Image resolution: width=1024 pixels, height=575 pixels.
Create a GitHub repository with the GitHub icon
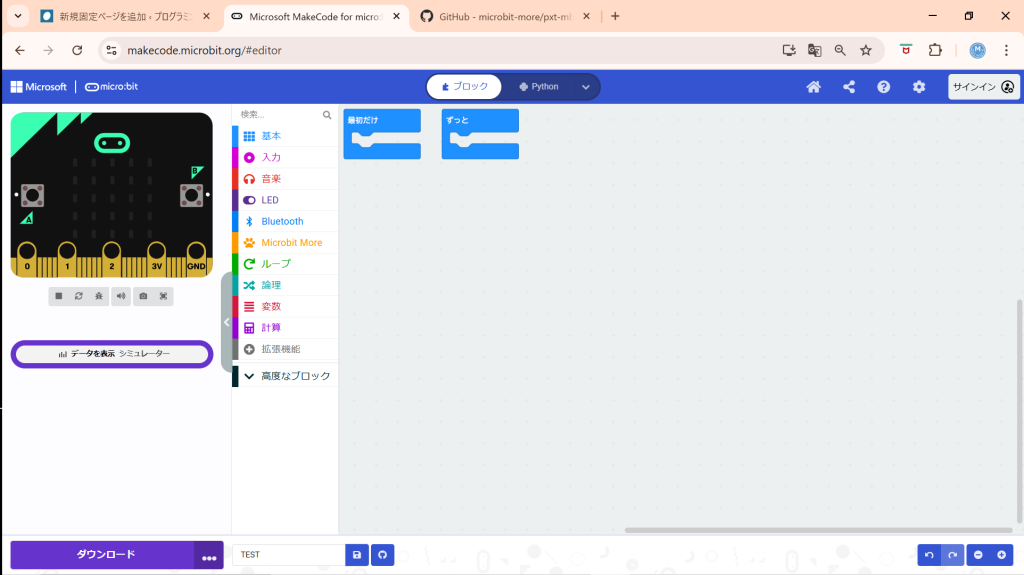coord(382,555)
